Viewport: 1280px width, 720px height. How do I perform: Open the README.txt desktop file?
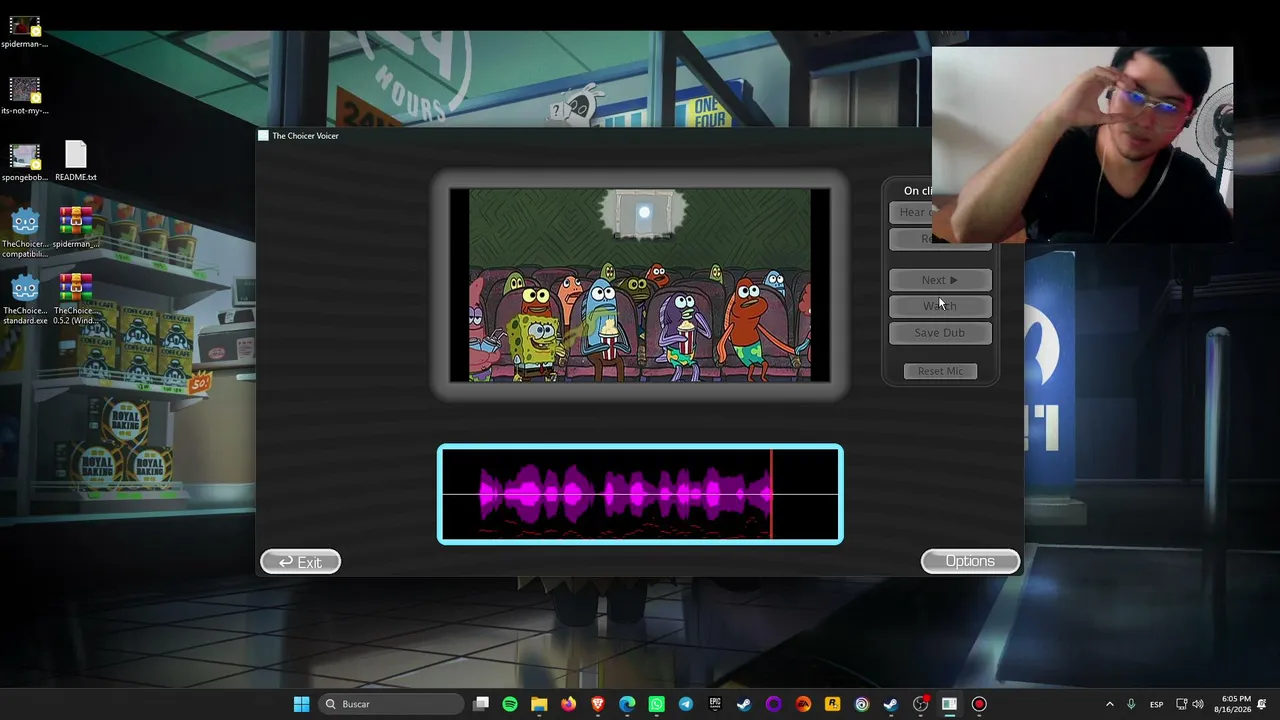tap(76, 162)
